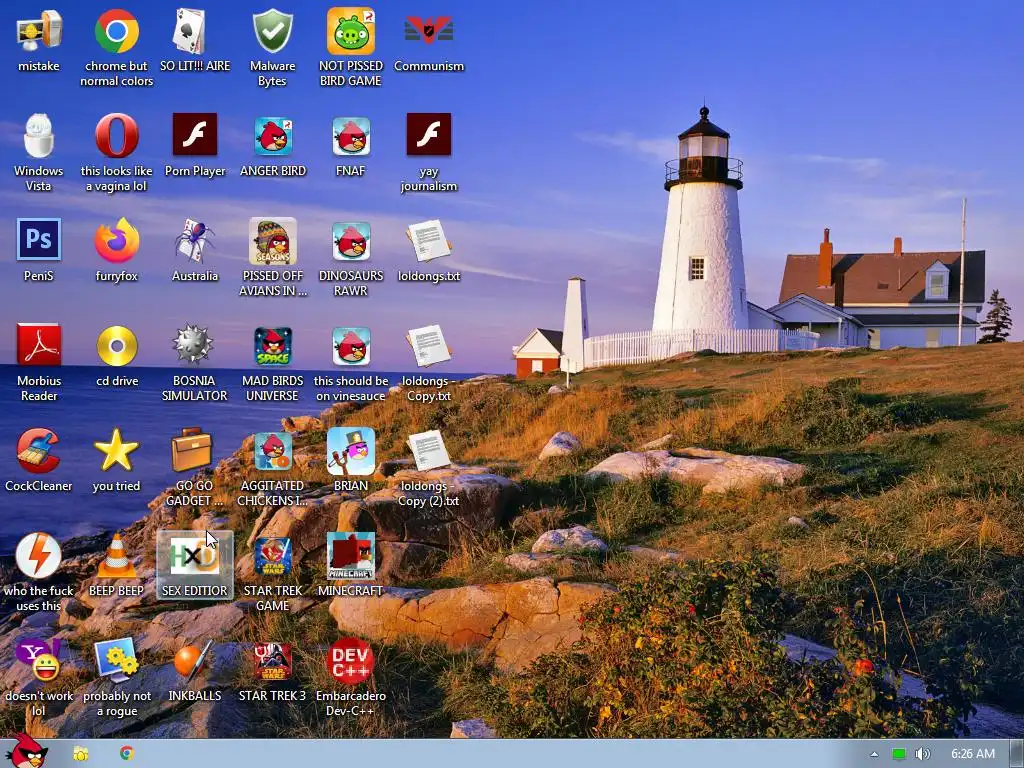
Task: Open the Yahoo Messenger 'doesn't work lol' icon
Action: [39, 660]
